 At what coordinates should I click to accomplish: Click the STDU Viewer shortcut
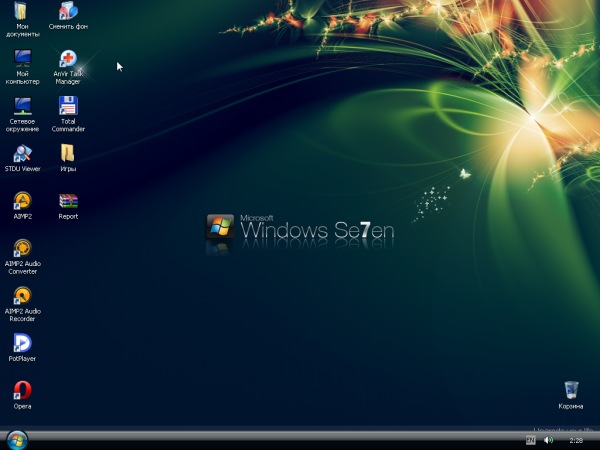coord(22,153)
